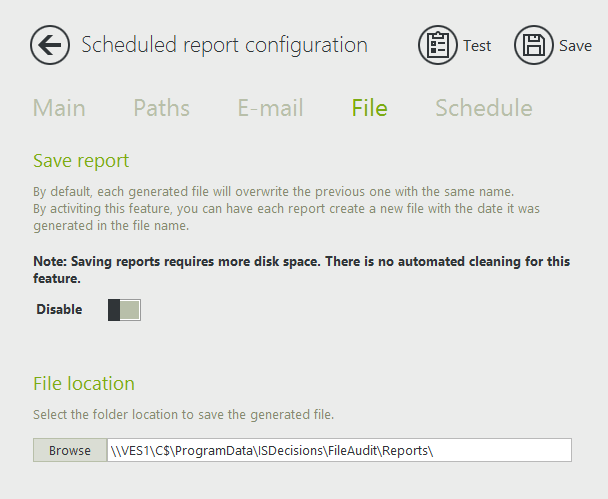Image resolution: width=608 pixels, height=499 pixels.
Task: Click the File location section heading
Action: (83, 383)
